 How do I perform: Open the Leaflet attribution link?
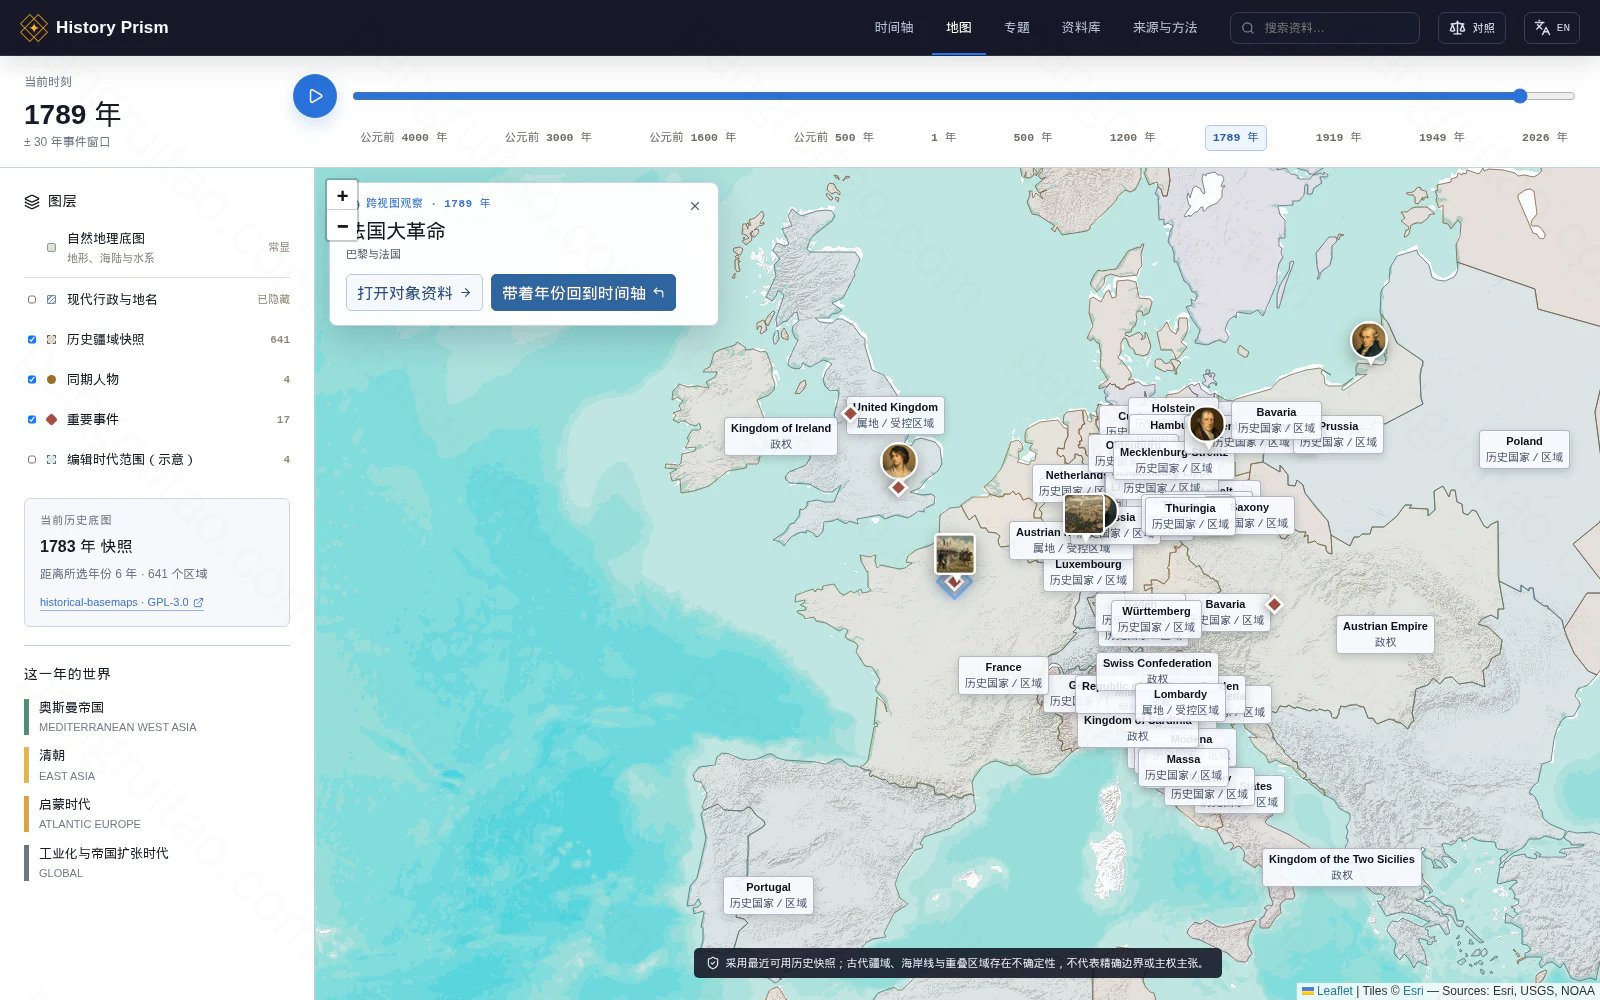pyautogui.click(x=1334, y=991)
